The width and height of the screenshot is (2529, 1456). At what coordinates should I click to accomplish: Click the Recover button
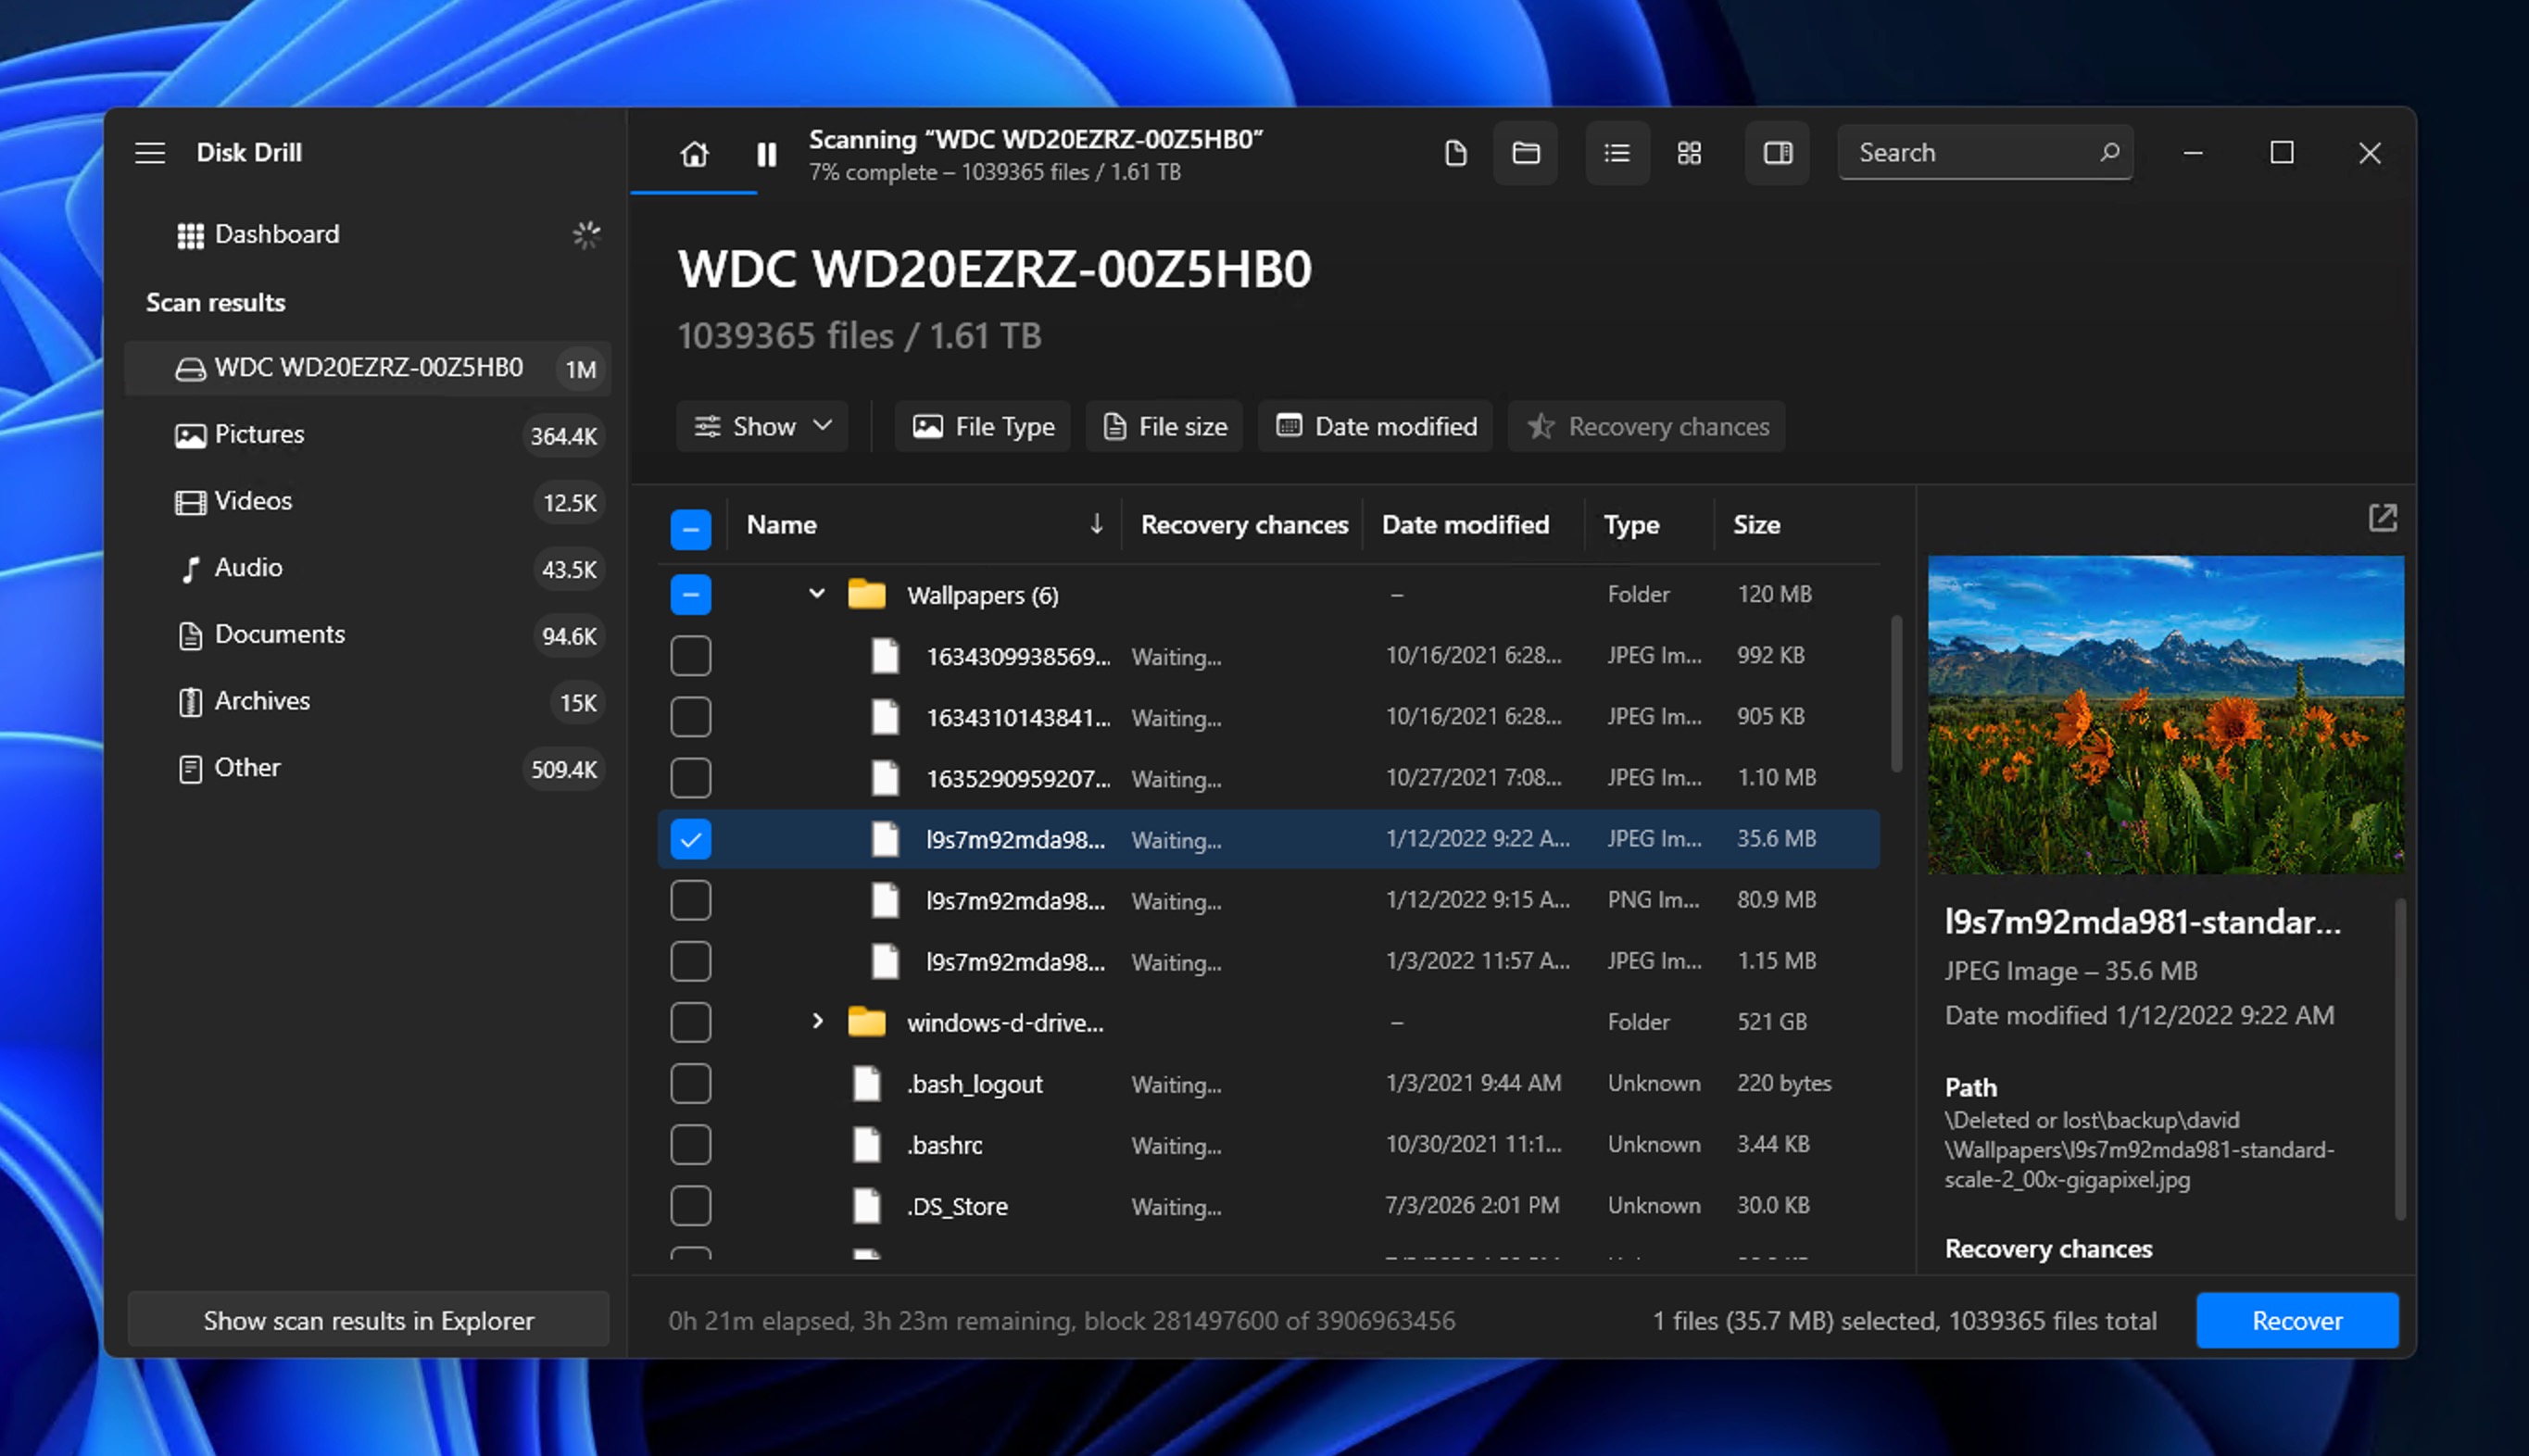click(2297, 1321)
